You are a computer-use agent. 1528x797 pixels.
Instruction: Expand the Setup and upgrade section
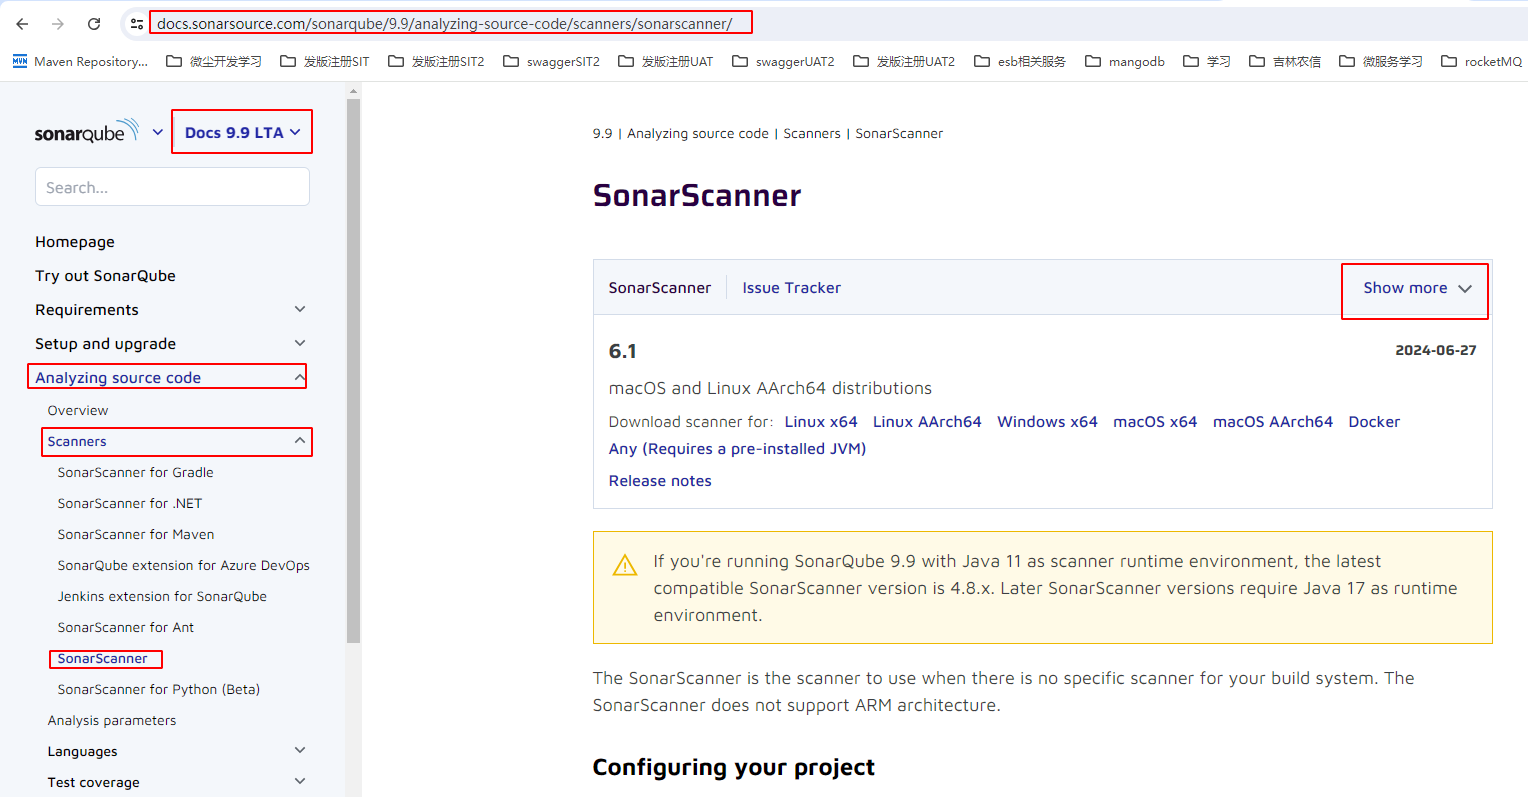[300, 344]
